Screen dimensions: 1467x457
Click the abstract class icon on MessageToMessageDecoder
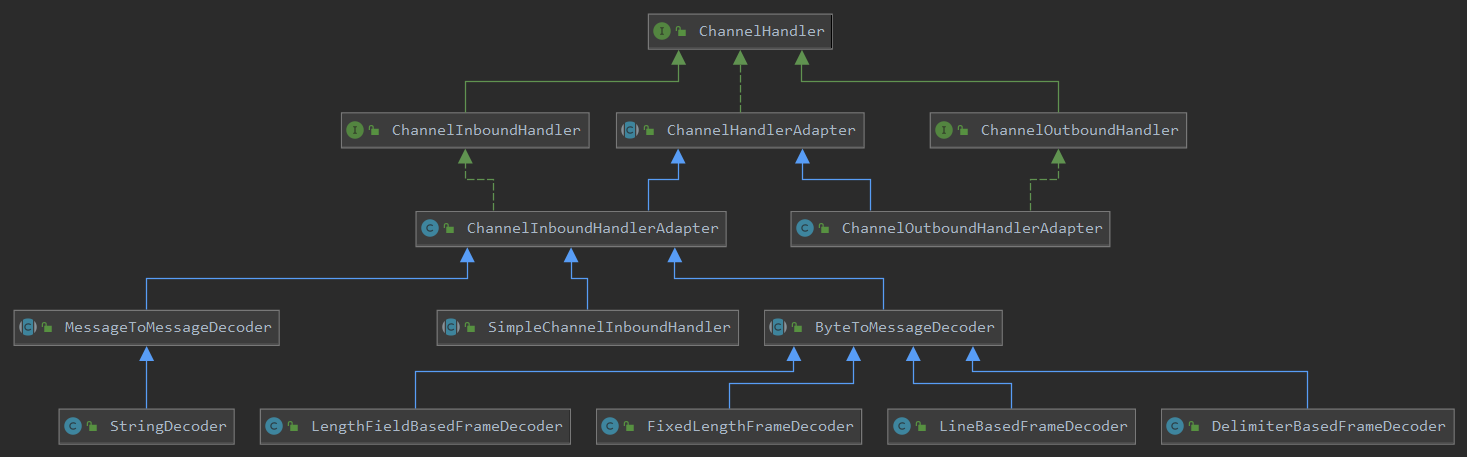(x=27, y=327)
